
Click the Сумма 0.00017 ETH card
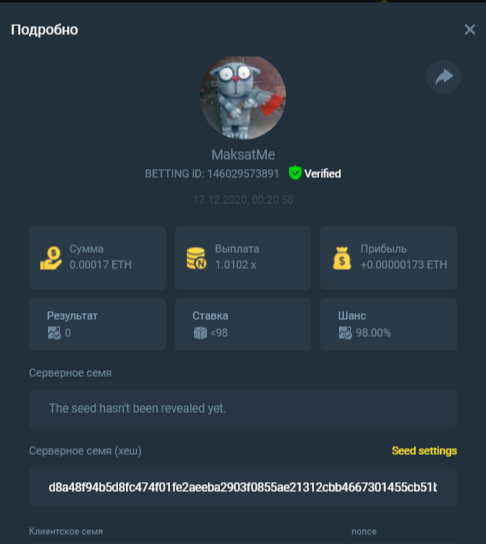point(97,258)
